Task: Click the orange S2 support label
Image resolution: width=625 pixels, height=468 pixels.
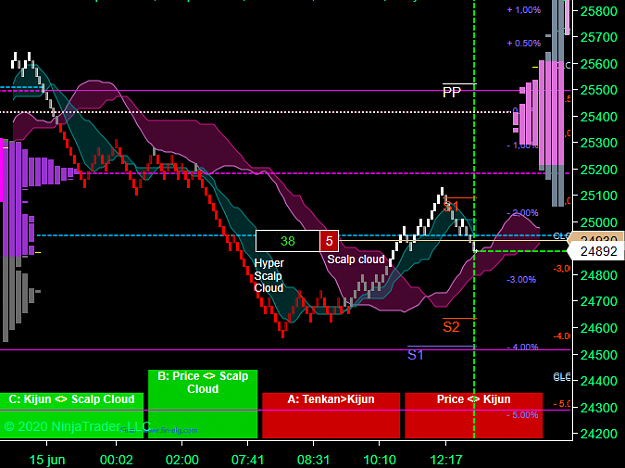Action: pyautogui.click(x=451, y=327)
